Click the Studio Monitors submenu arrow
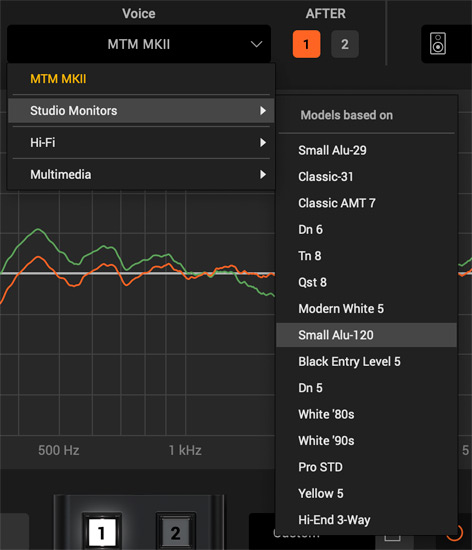Screen dimensions: 472x550 point(263,111)
